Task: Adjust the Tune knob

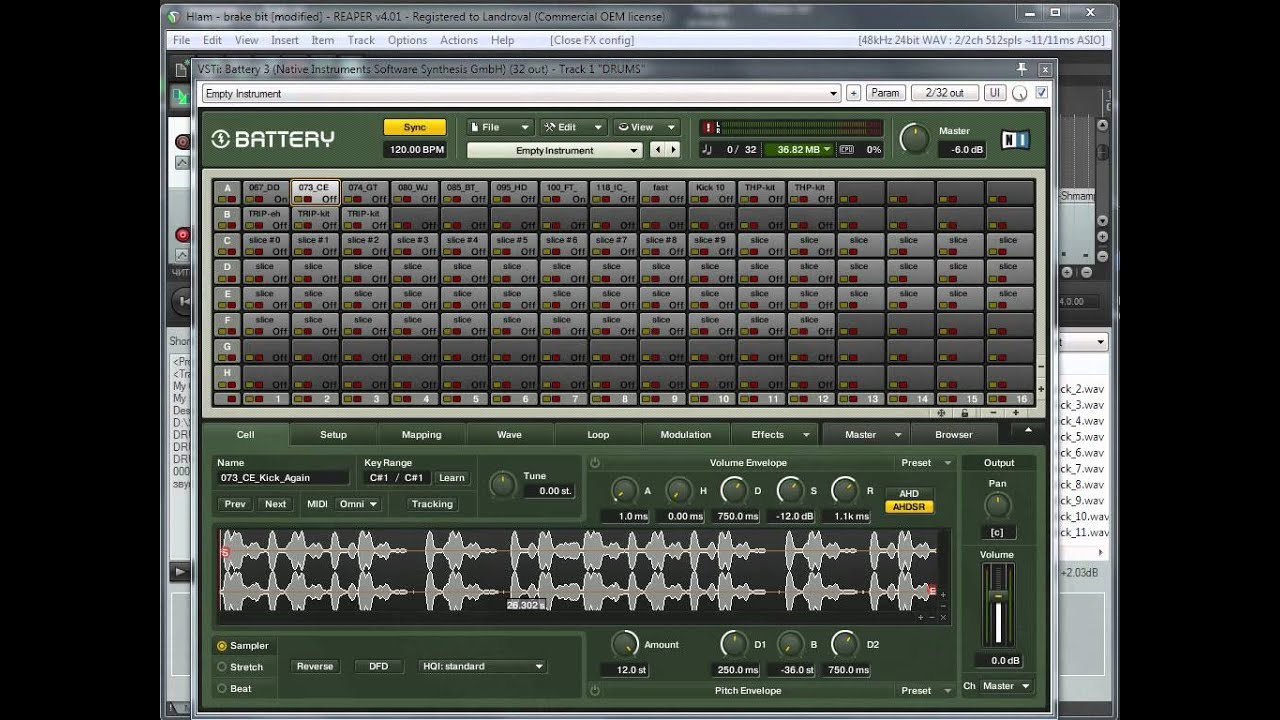Action: tap(502, 485)
